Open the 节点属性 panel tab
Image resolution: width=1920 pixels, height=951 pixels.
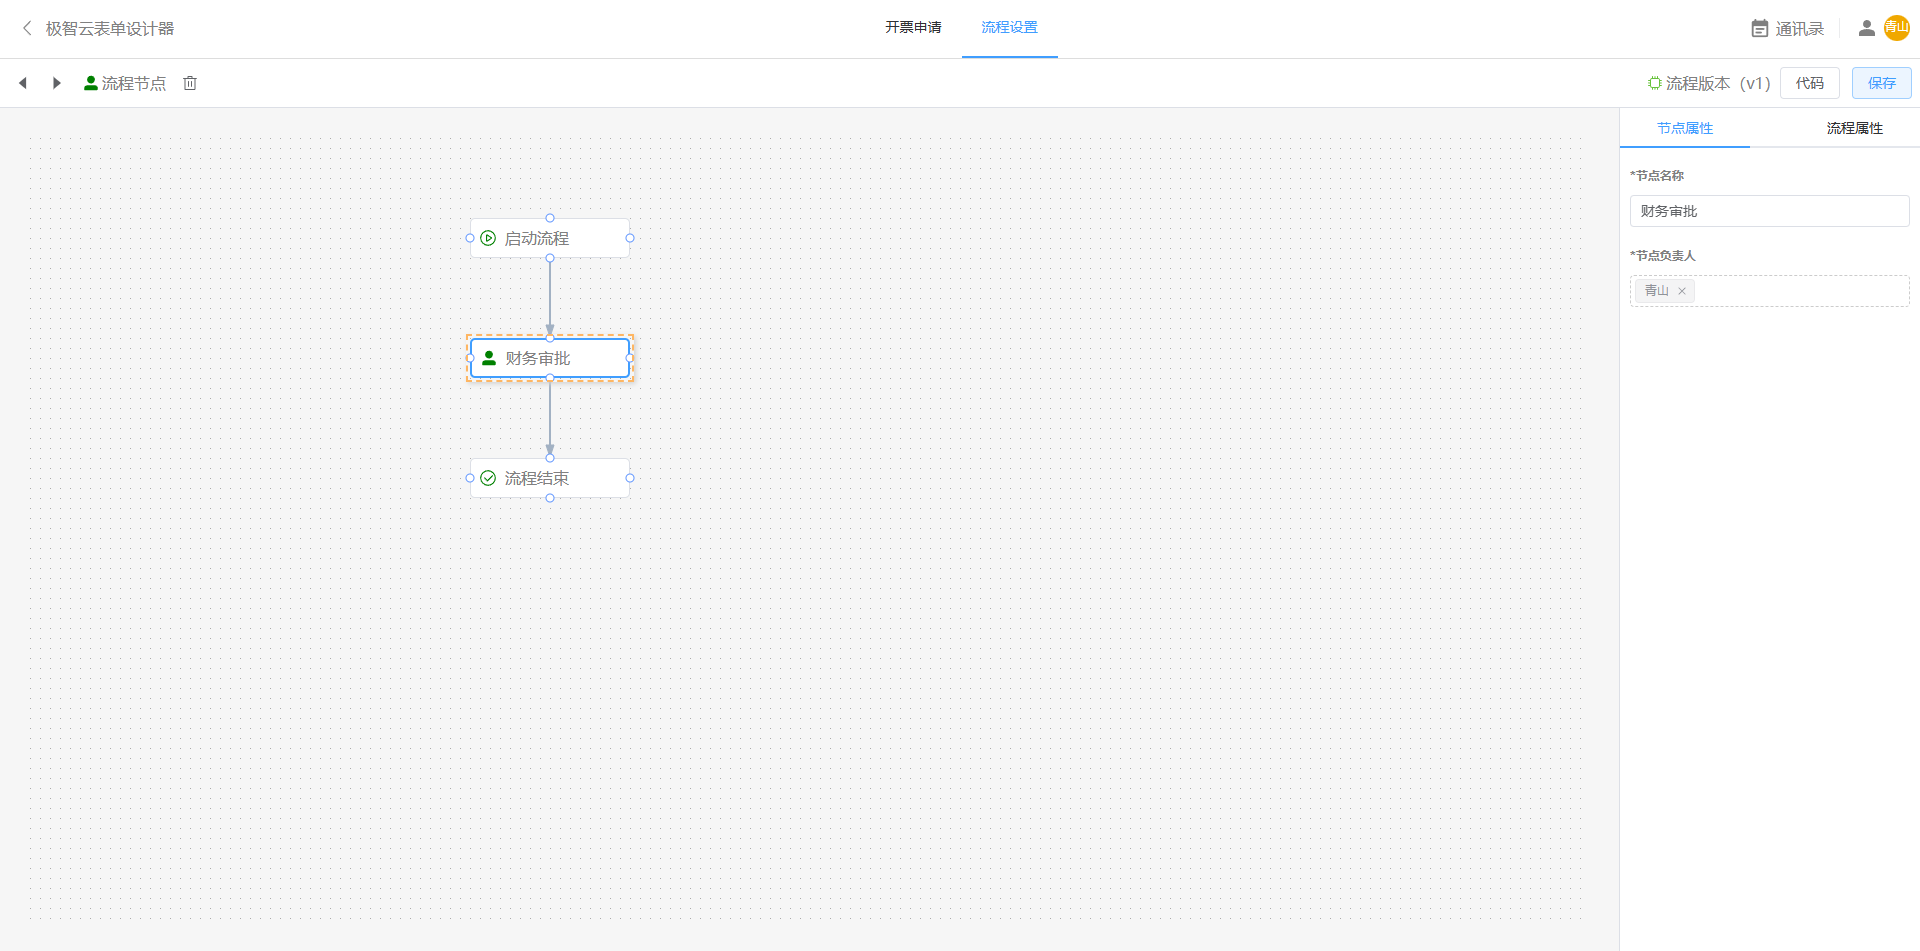tap(1684, 128)
